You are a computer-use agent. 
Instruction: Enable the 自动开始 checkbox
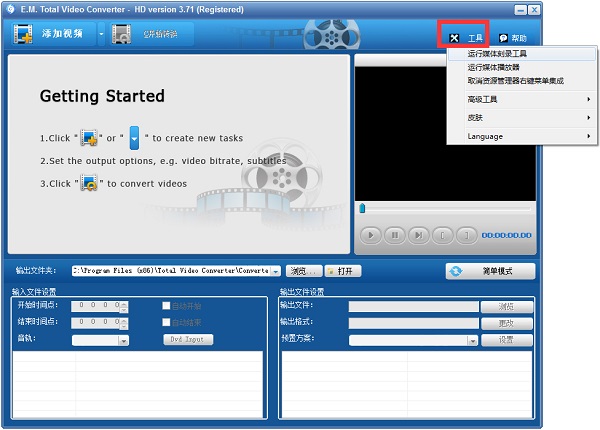[167, 306]
